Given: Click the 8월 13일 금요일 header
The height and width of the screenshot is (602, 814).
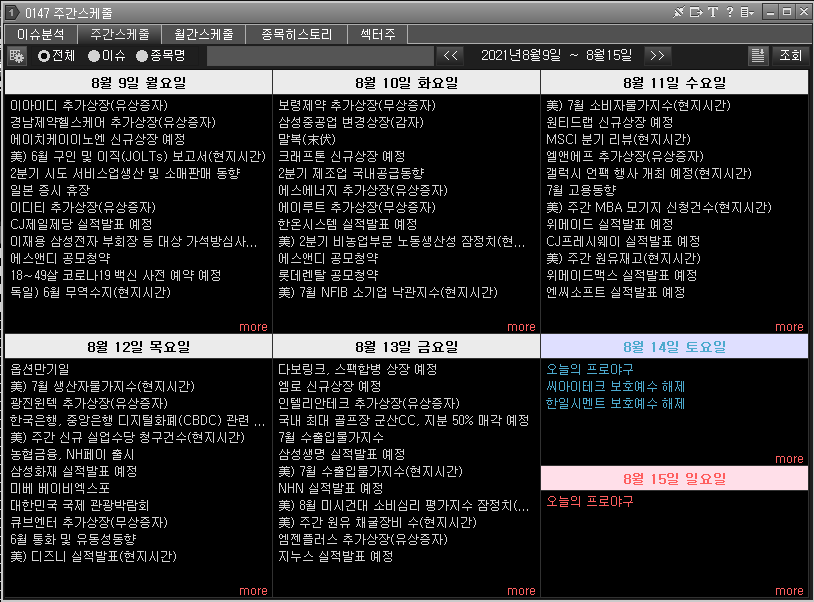Looking at the screenshot, I should pyautogui.click(x=406, y=347).
